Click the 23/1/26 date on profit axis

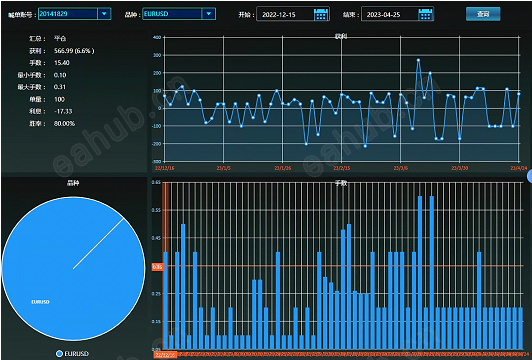(x=283, y=168)
